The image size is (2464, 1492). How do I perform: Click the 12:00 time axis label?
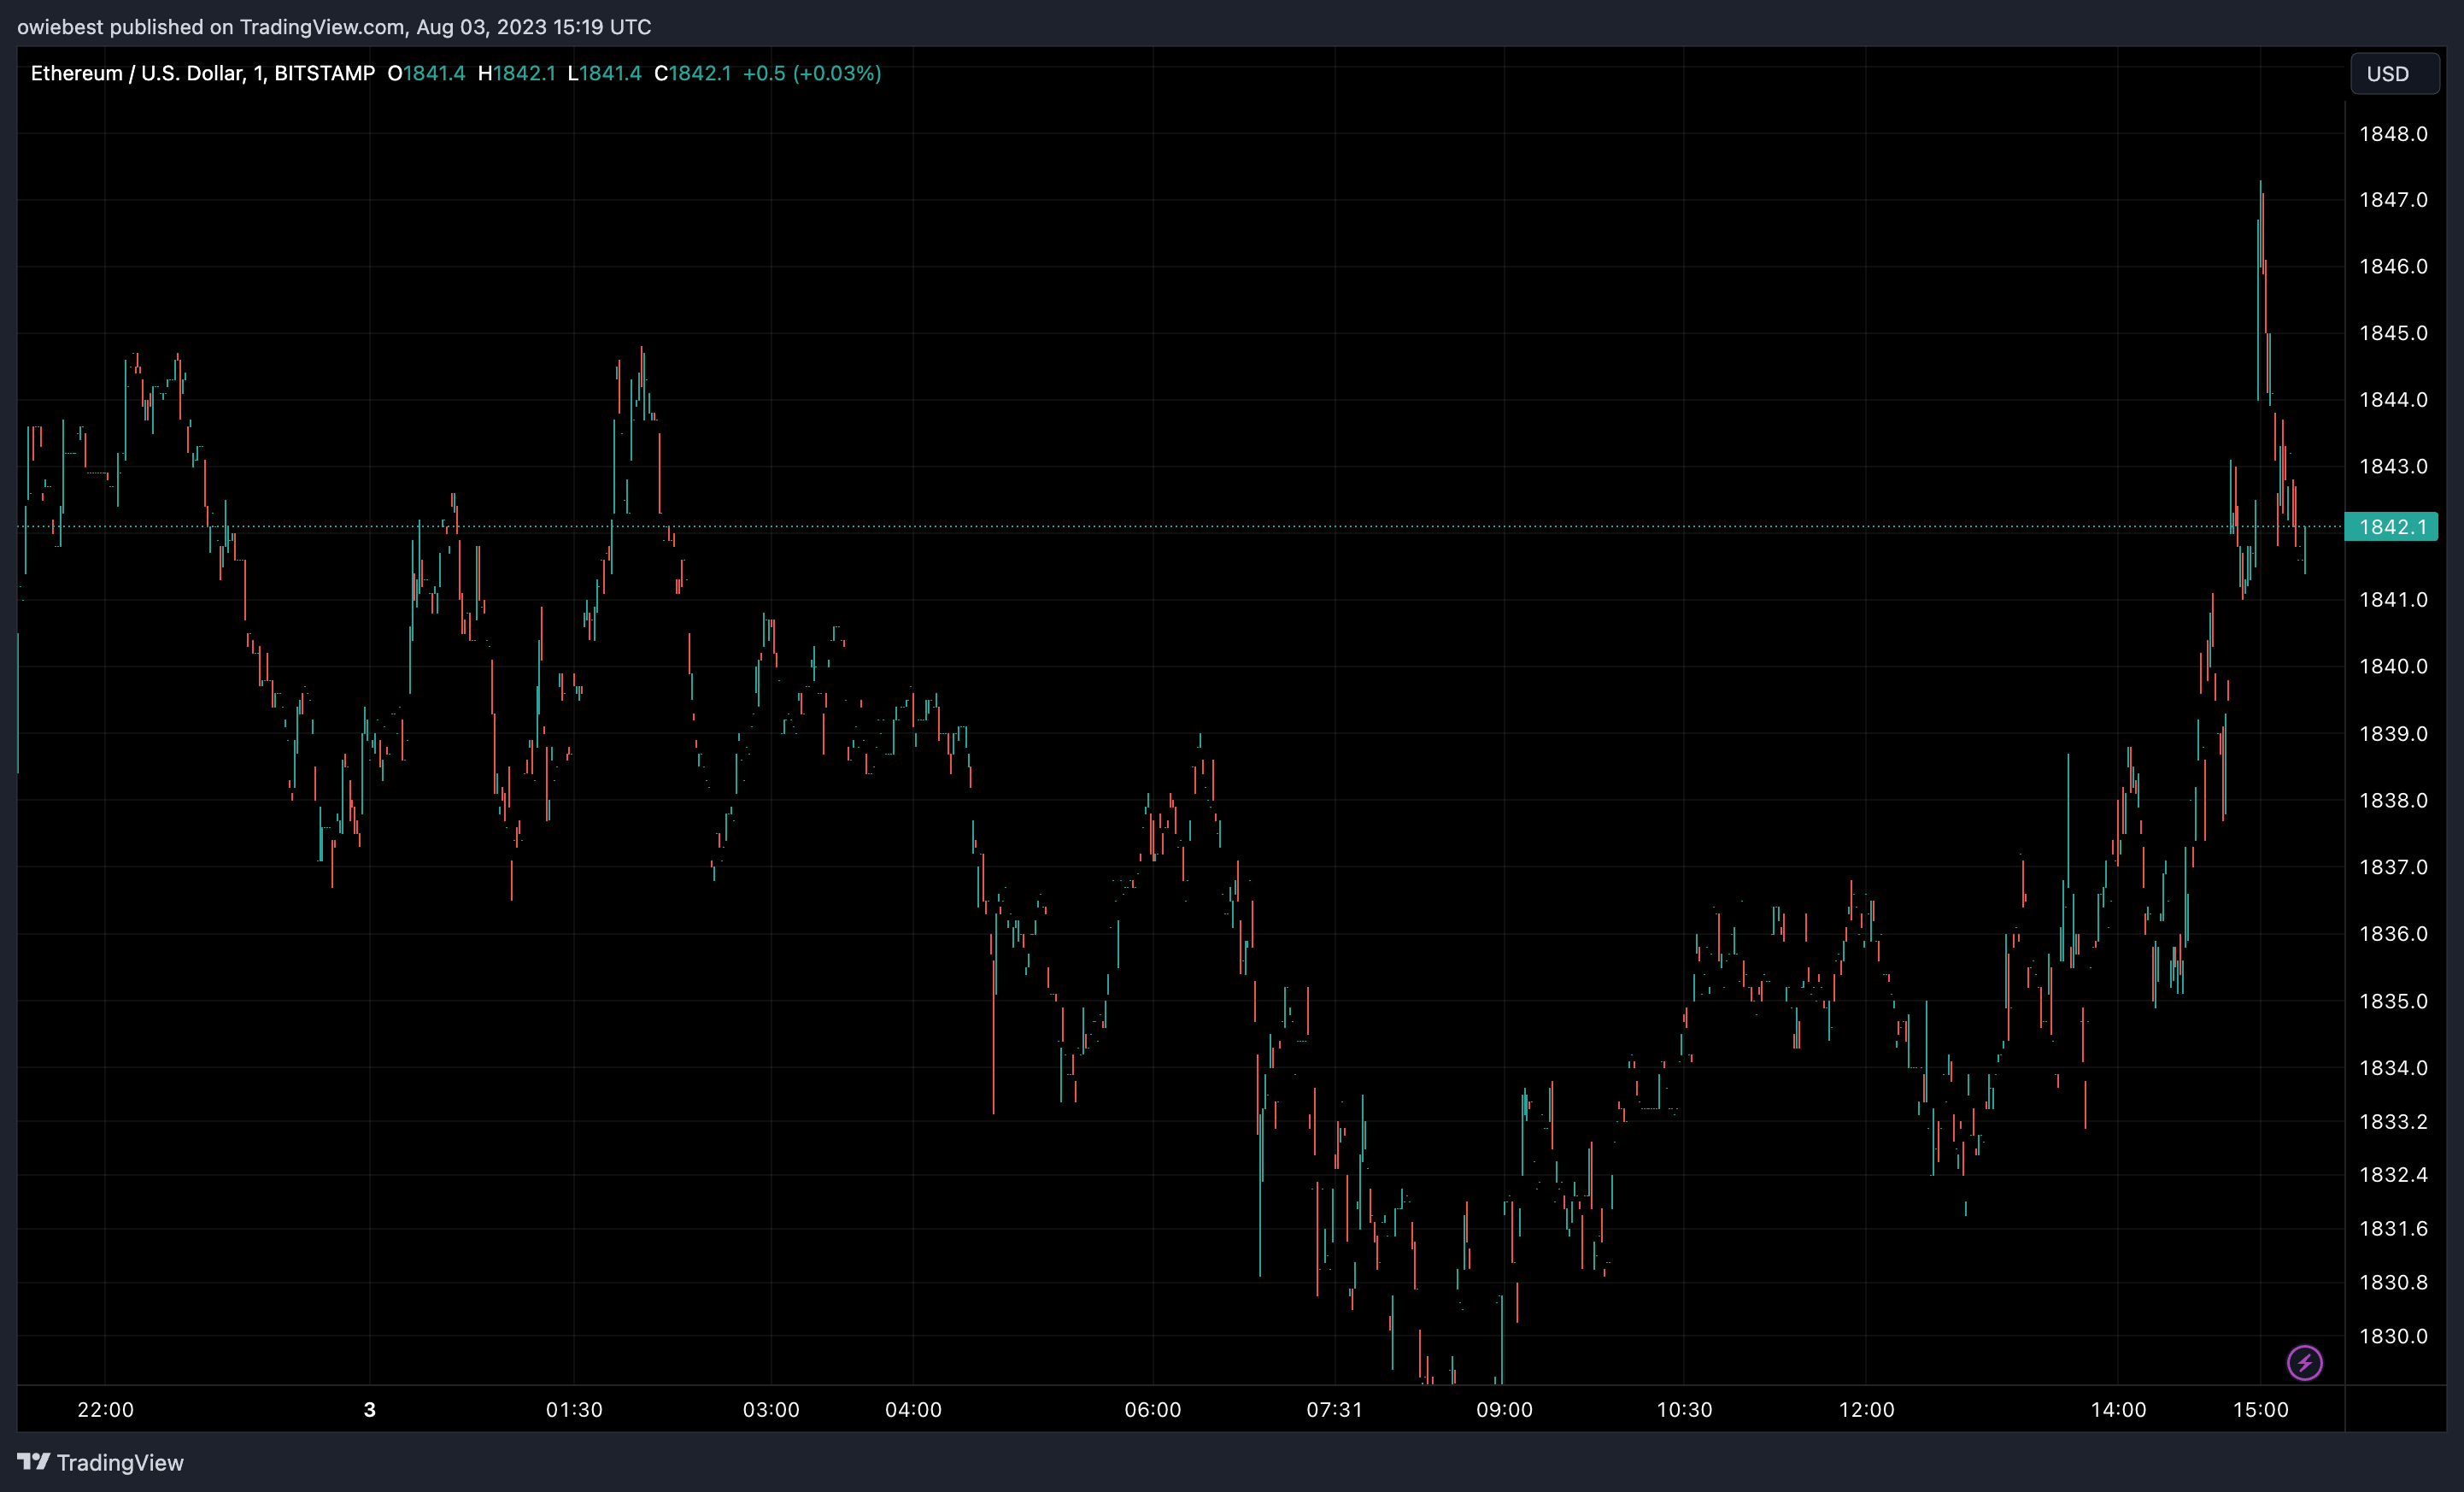coord(1866,1410)
